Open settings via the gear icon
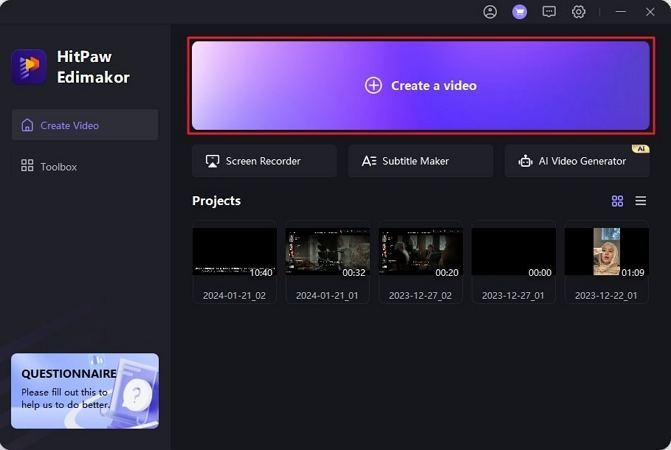The image size is (671, 450). click(579, 12)
